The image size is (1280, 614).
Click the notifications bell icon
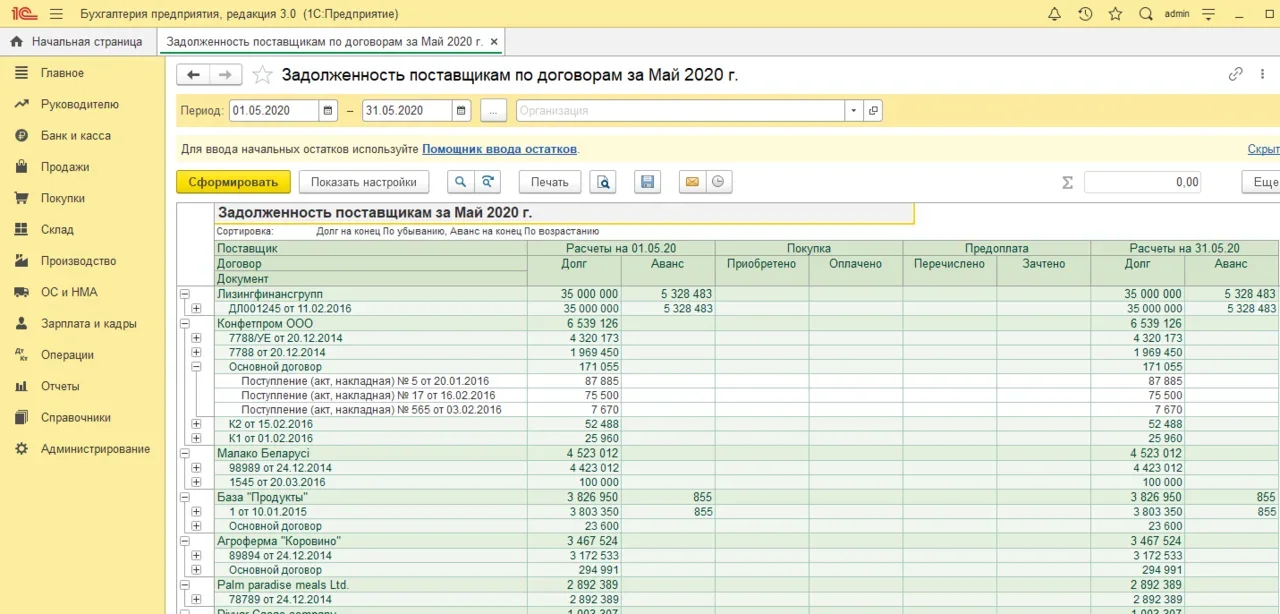[1054, 14]
